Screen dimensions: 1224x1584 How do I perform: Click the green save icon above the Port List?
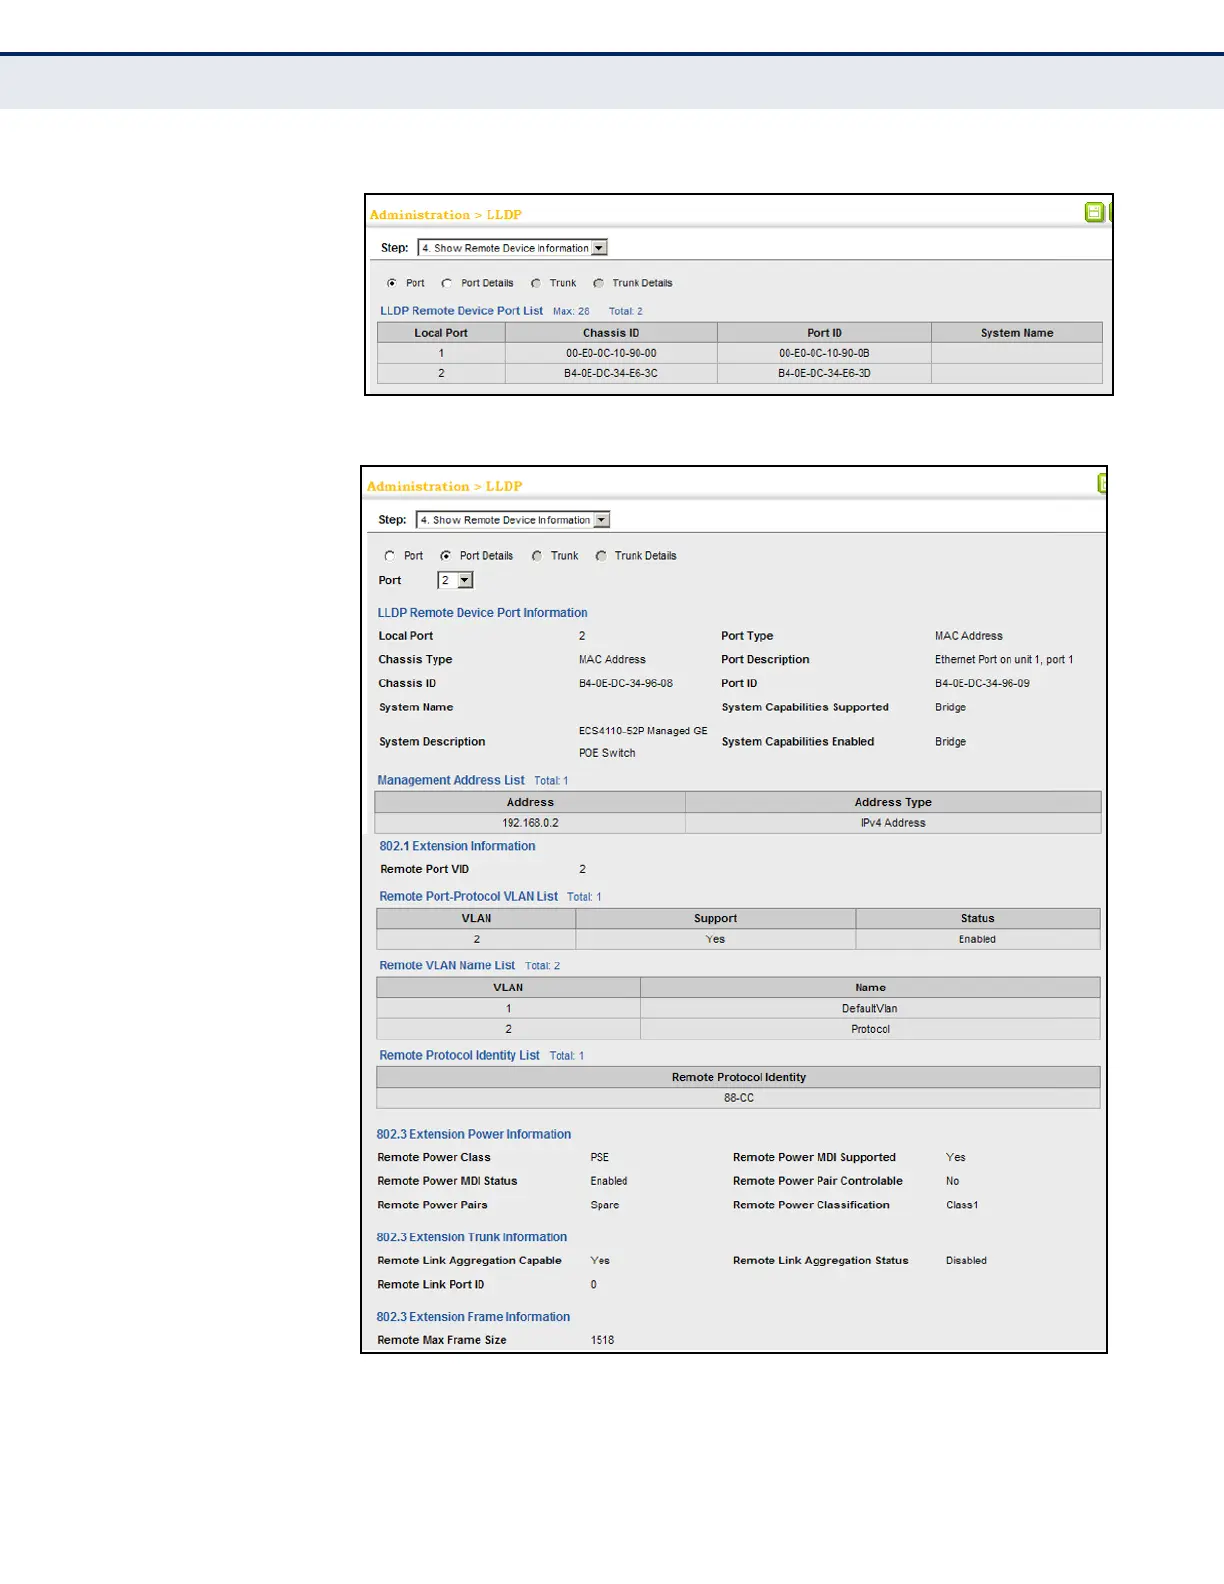pos(1094,212)
